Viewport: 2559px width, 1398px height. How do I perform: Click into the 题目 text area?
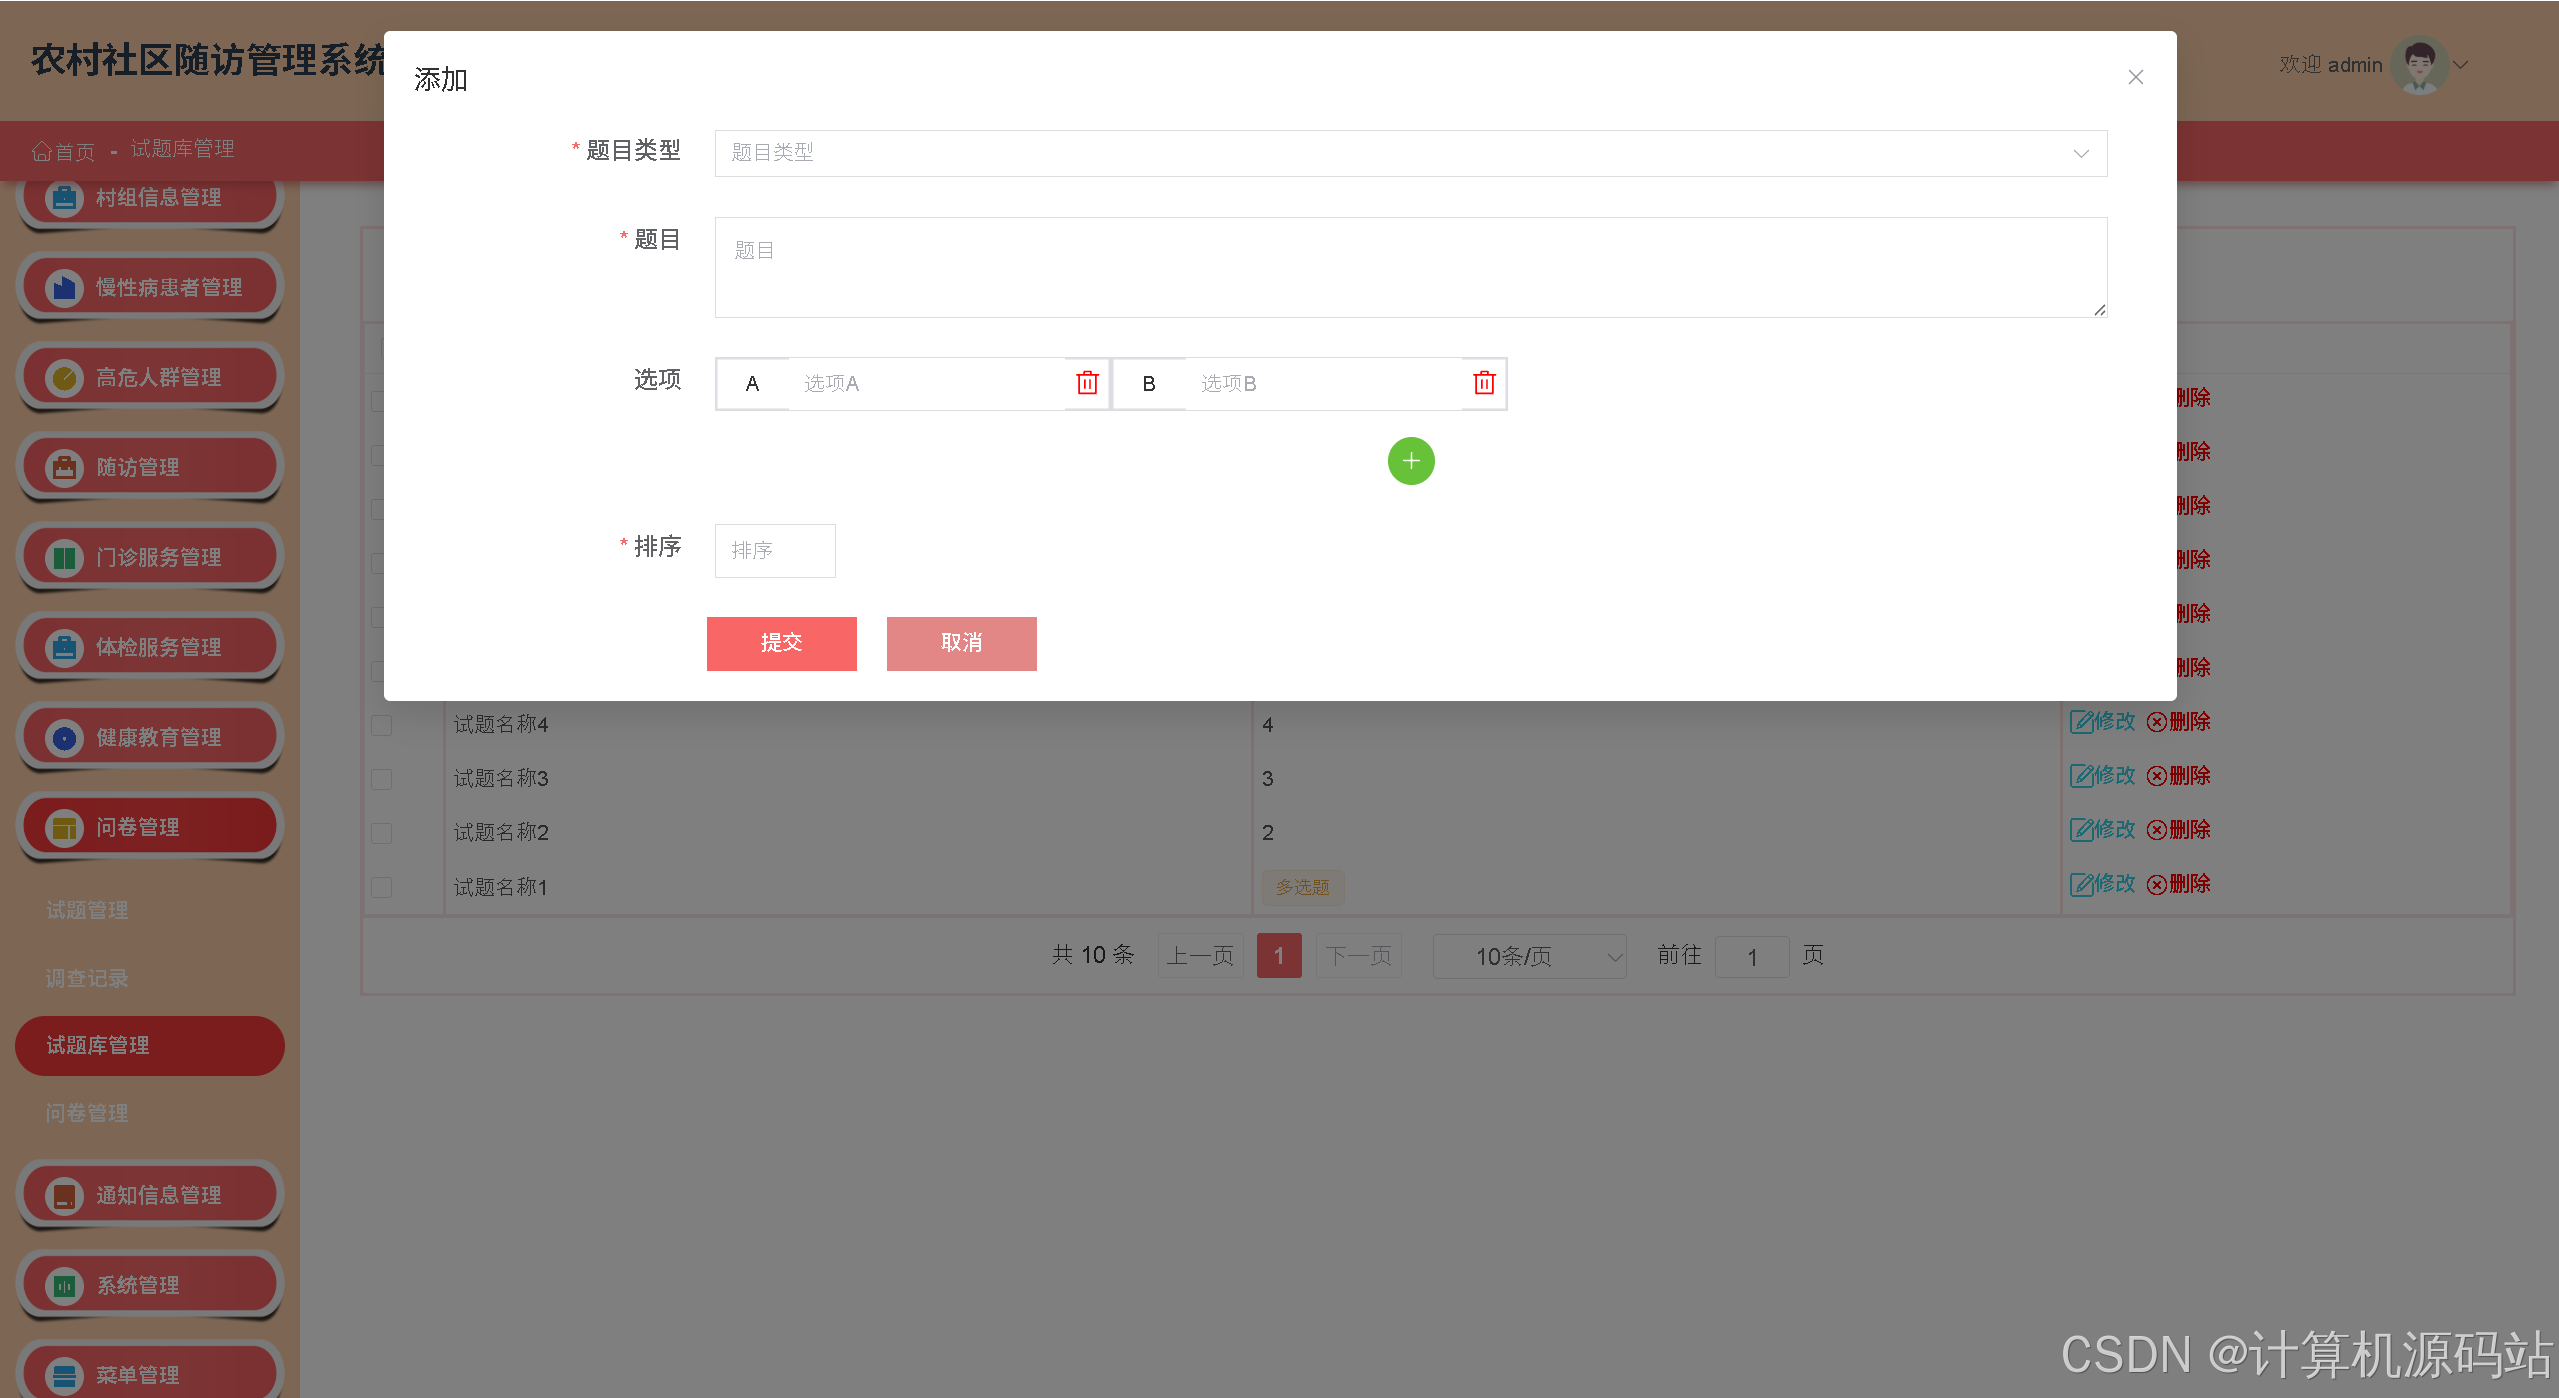click(1410, 267)
